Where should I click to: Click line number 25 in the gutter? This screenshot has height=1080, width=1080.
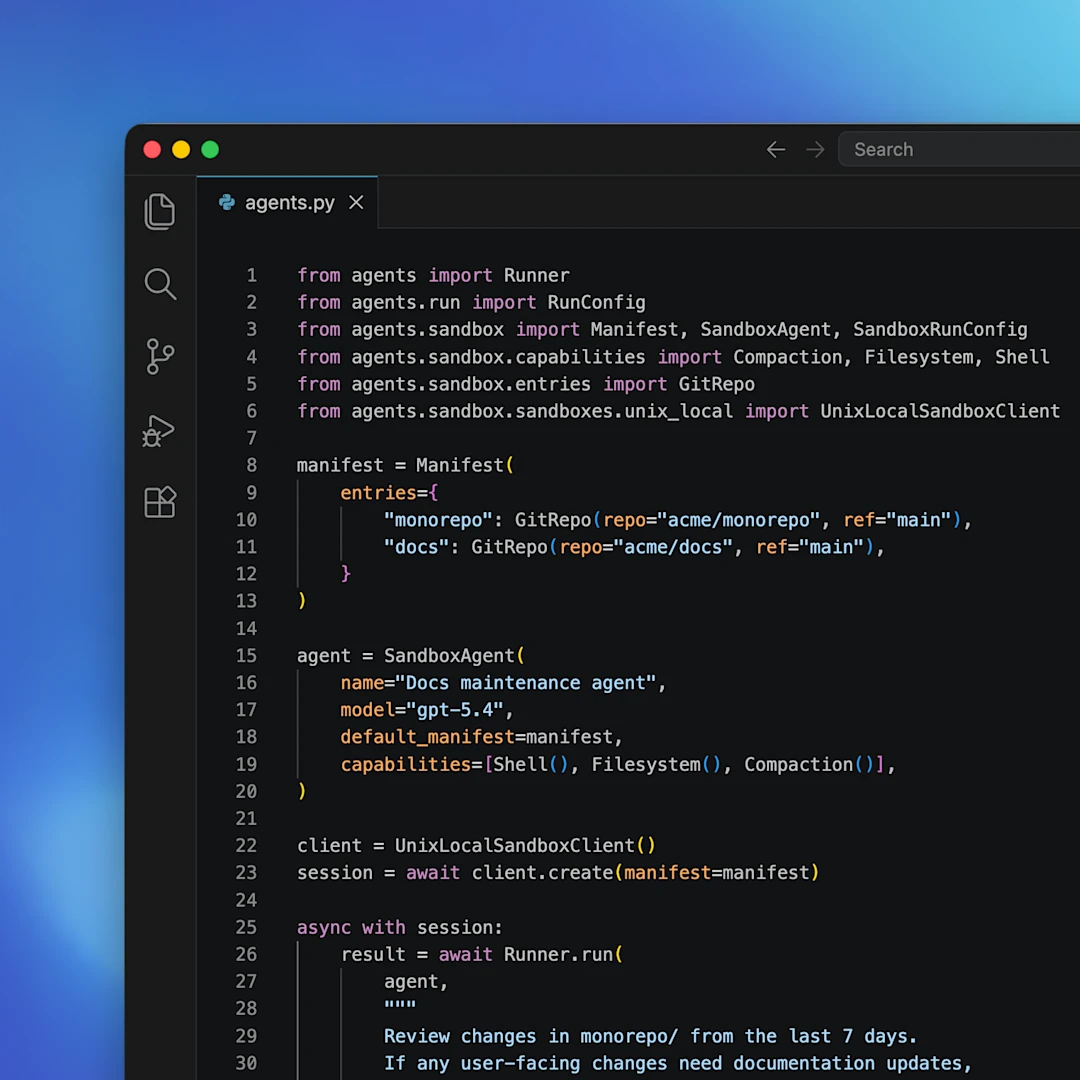click(246, 928)
